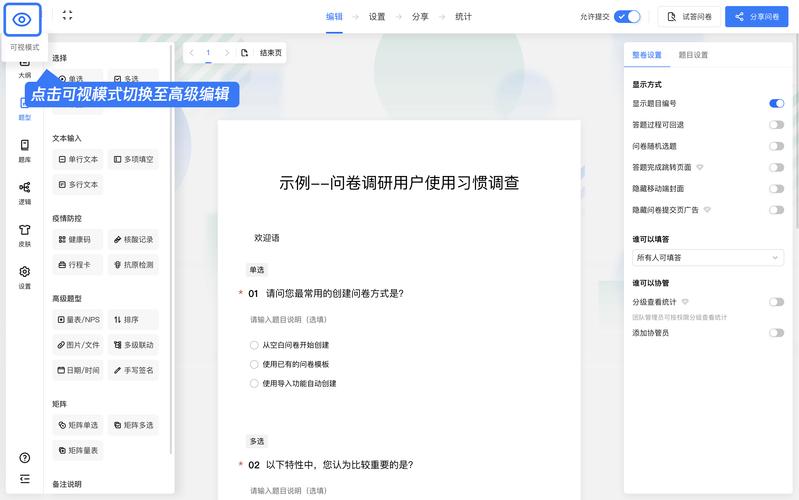
Task: Toggle 显示题目编号 switch
Action: tap(777, 103)
